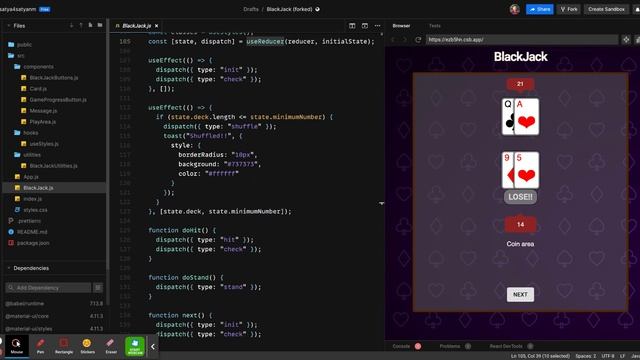This screenshot has height=360, width=640.
Task: Click the Spaces: 2 status bar entry
Action: [x=586, y=356]
